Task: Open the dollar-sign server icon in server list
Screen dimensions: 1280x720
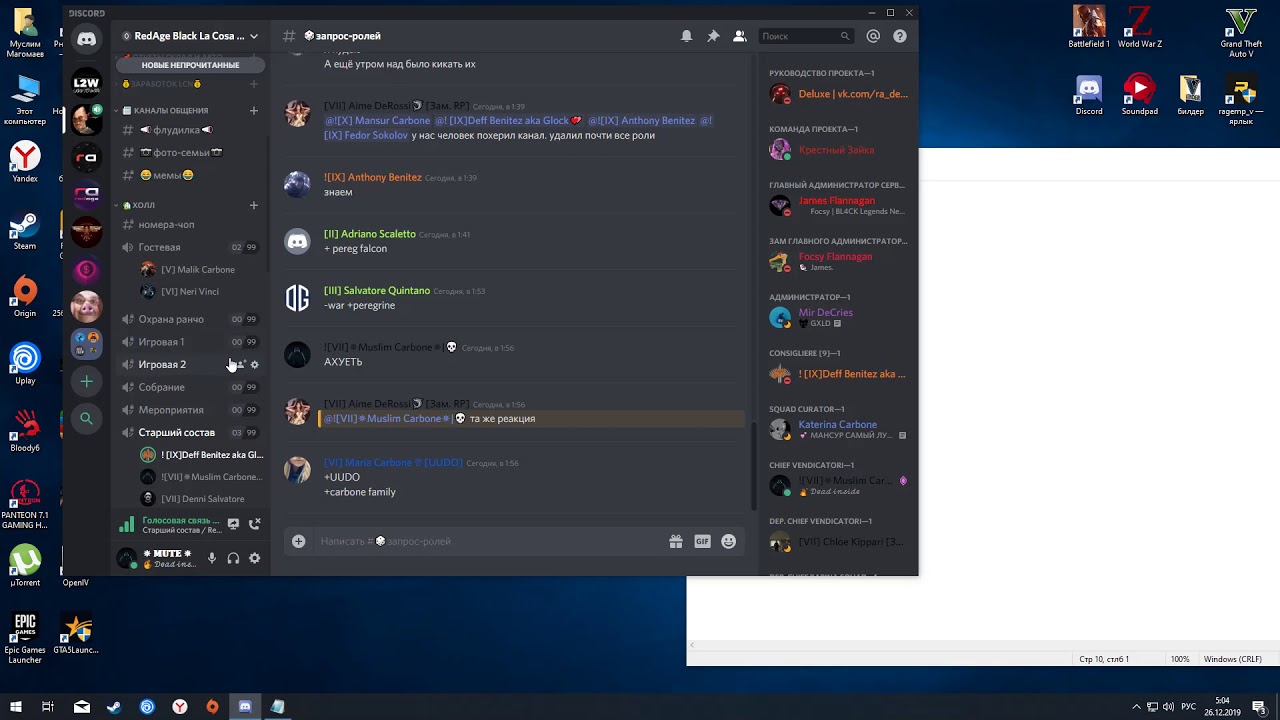Action: pos(87,269)
